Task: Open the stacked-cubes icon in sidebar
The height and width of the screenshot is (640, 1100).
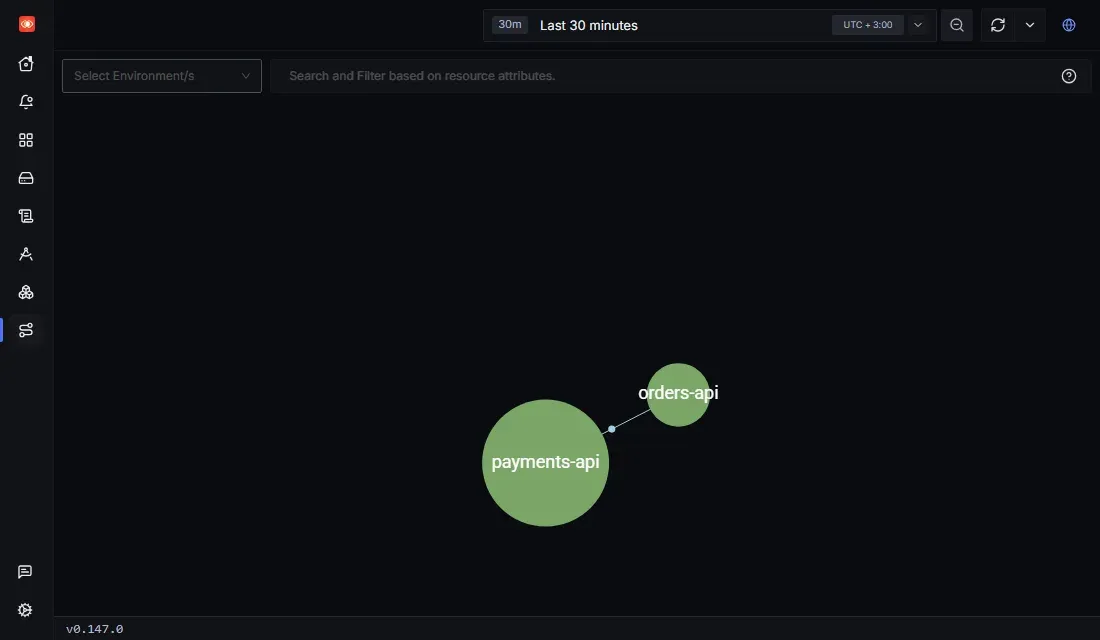Action: 26,292
